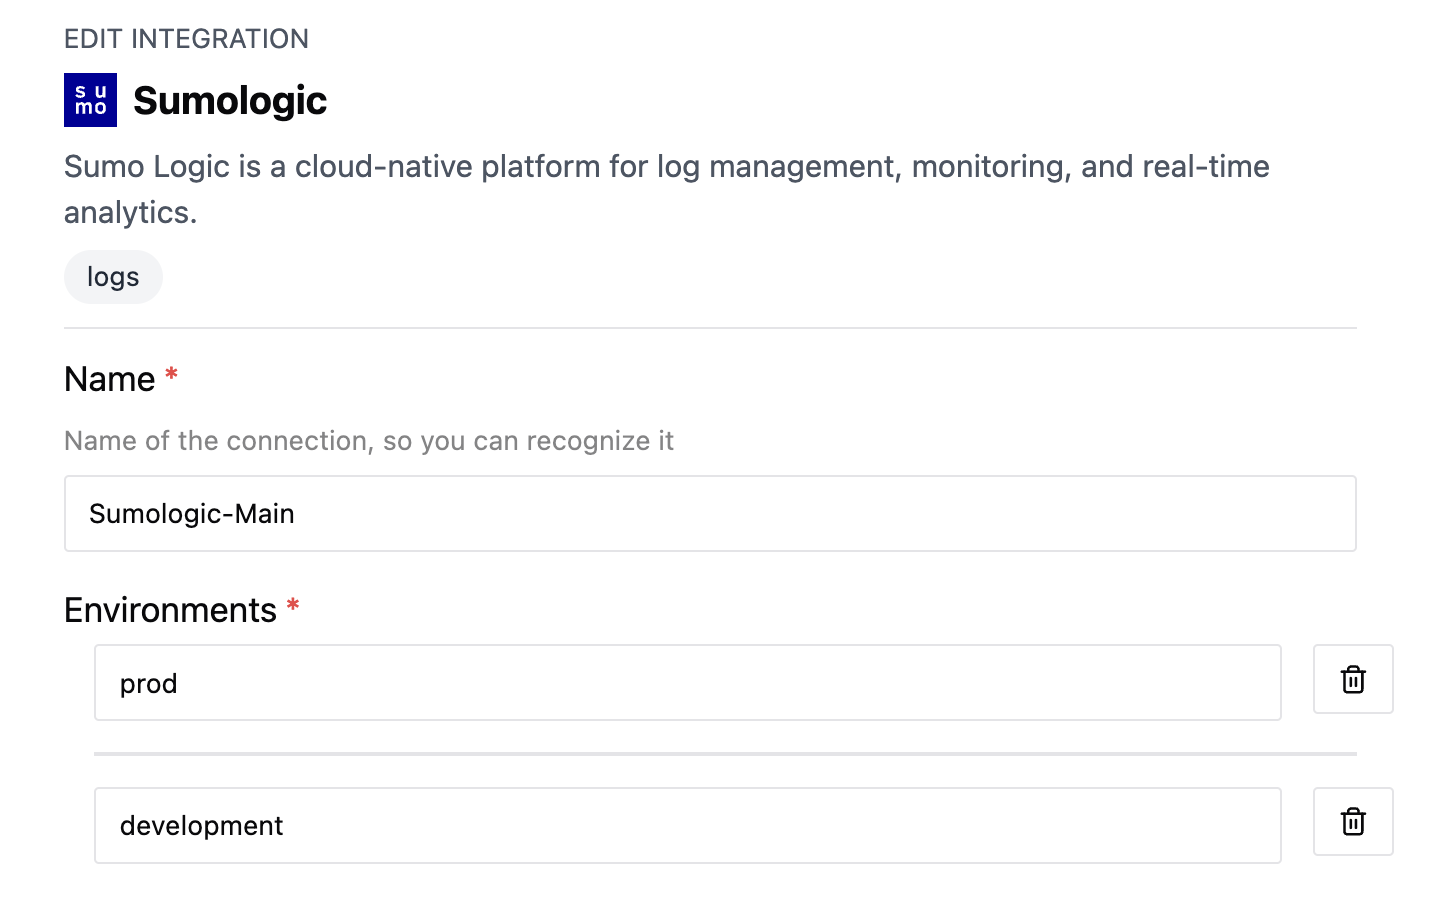This screenshot has height=904, width=1438.
Task: Focus the Name field containing Sumologic-Main
Action: [710, 513]
